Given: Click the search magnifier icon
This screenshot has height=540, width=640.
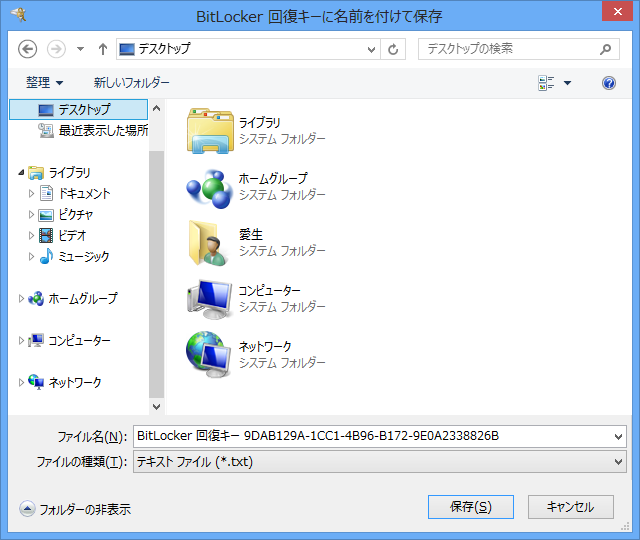Looking at the screenshot, I should pyautogui.click(x=606, y=49).
